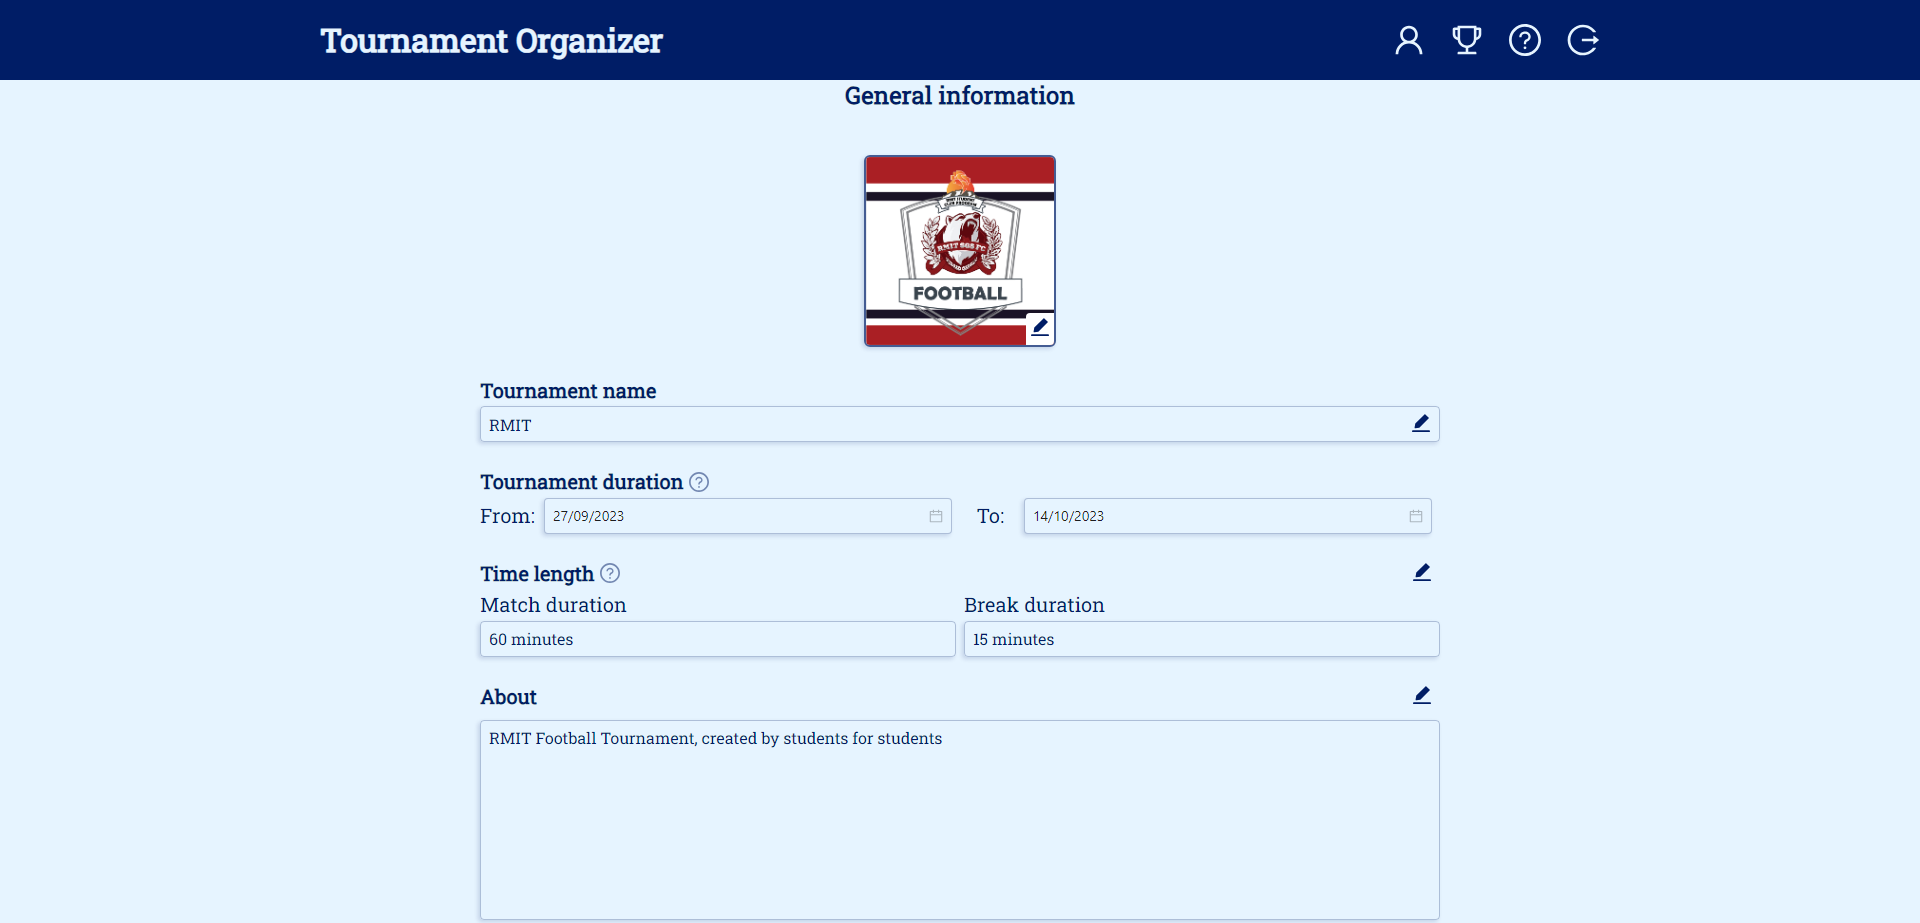Viewport: 1920px width, 923px height.
Task: Click the From date field 27/09/2023
Action: (747, 516)
